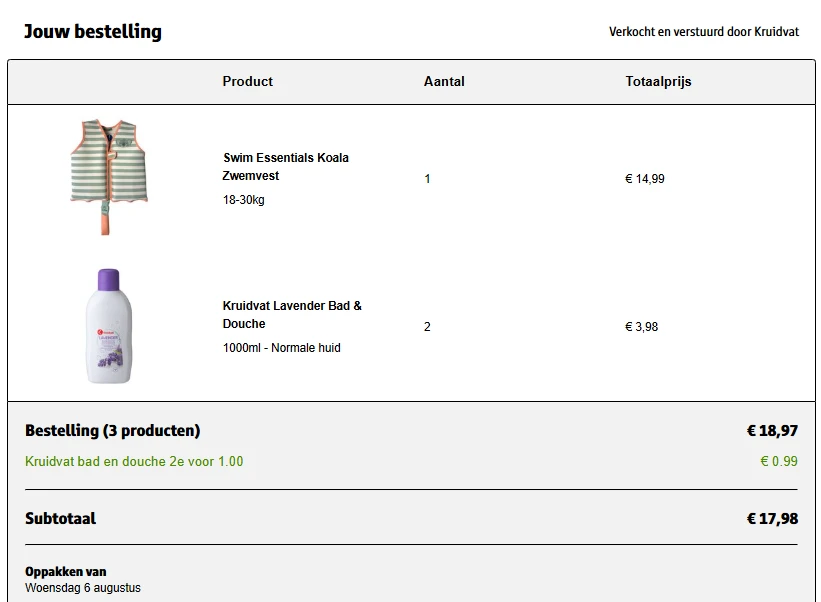The height and width of the screenshot is (602, 821).
Task: Click the '1000ml - Normale huid' description
Action: (x=281, y=348)
